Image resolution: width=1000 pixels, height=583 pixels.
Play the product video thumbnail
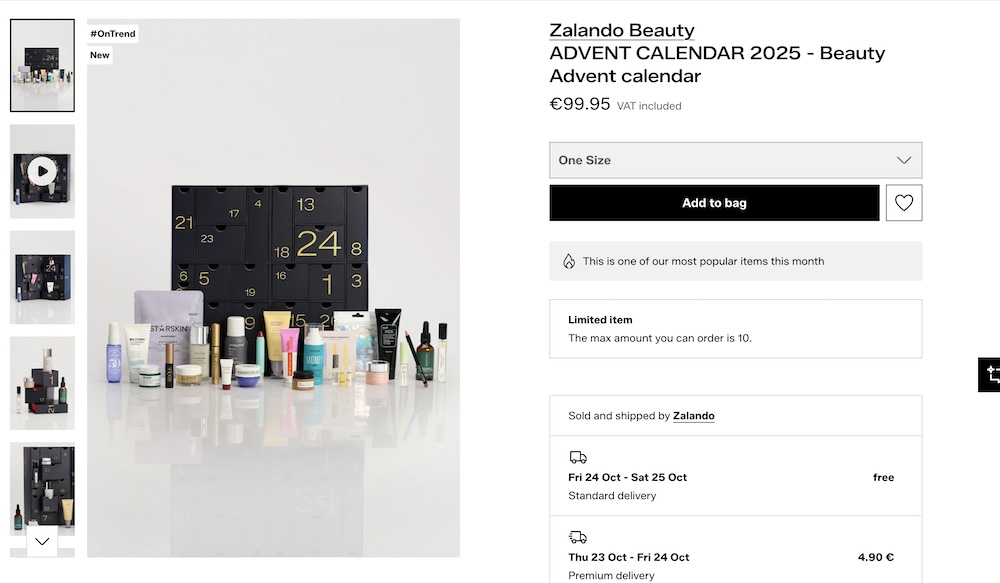click(x=42, y=171)
